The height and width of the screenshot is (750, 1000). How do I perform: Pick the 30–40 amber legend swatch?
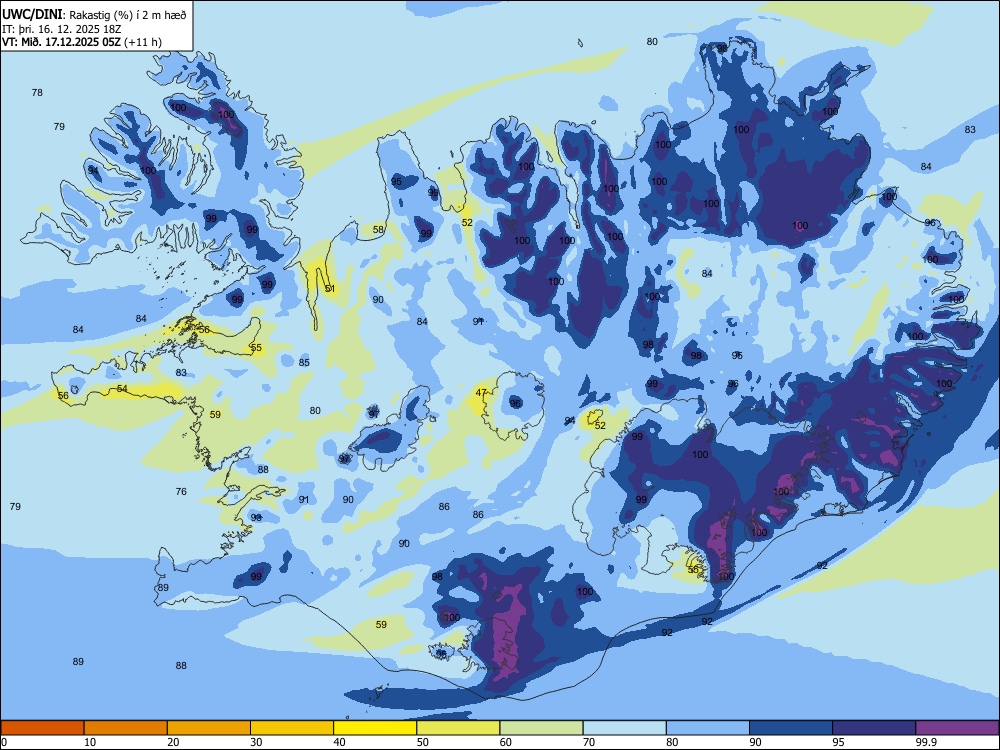point(292,728)
